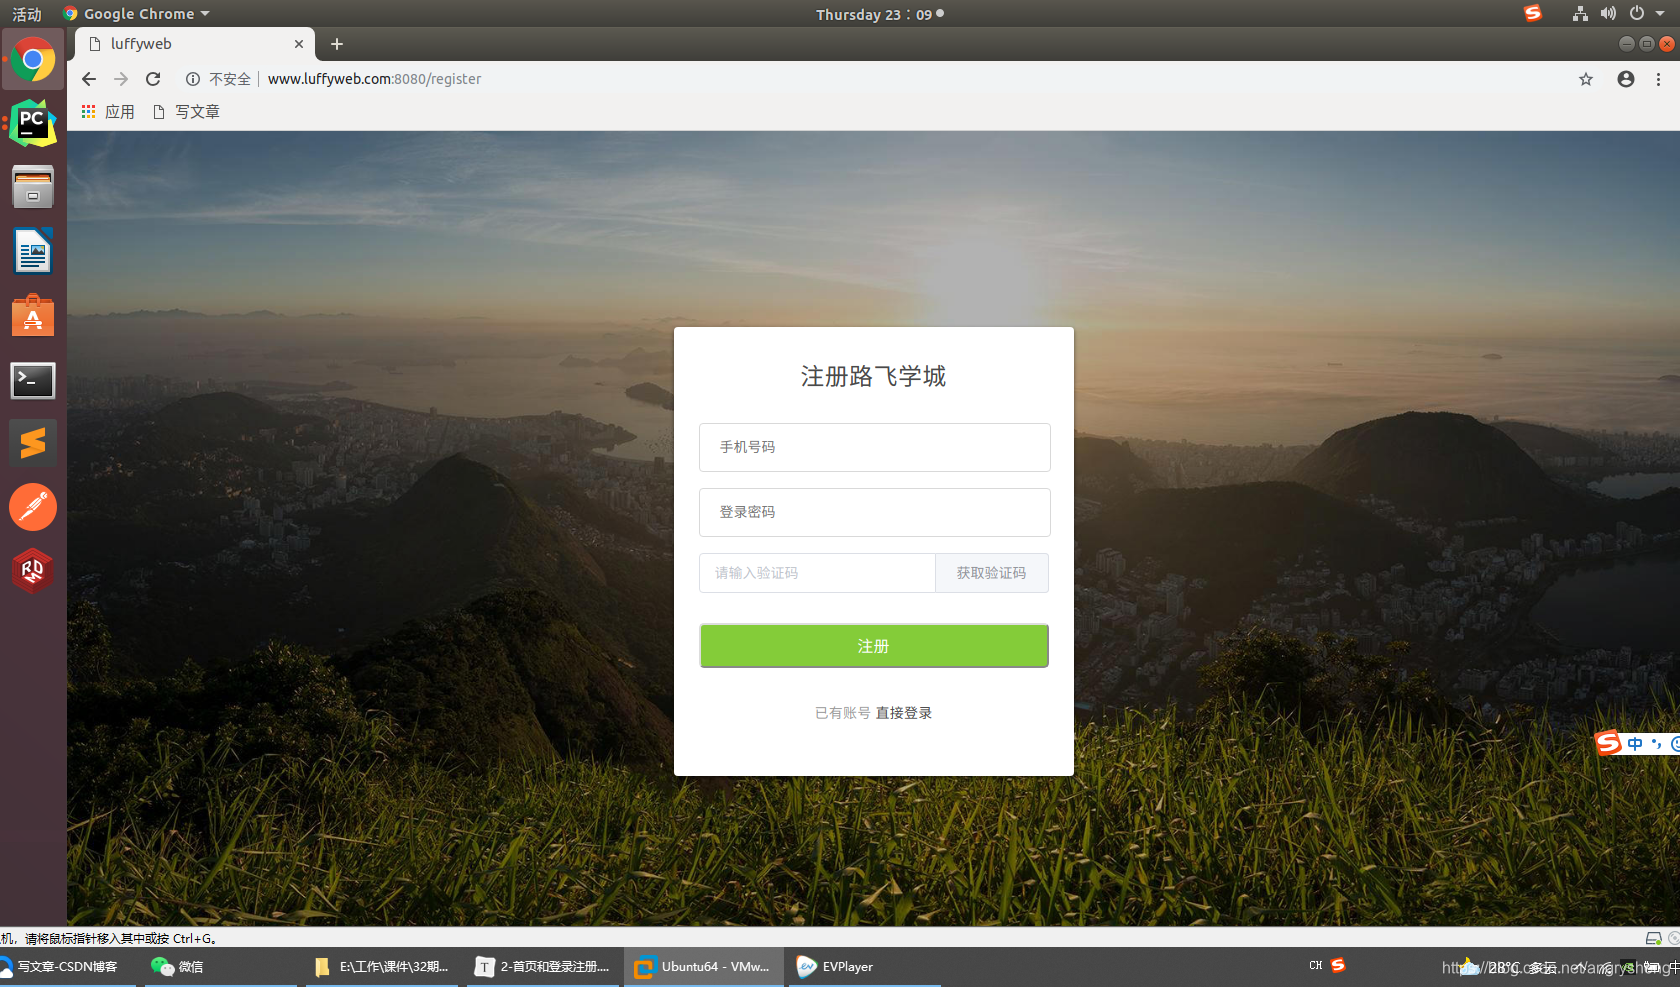
Task: Select the luffyweb browser tab
Action: pyautogui.click(x=195, y=44)
